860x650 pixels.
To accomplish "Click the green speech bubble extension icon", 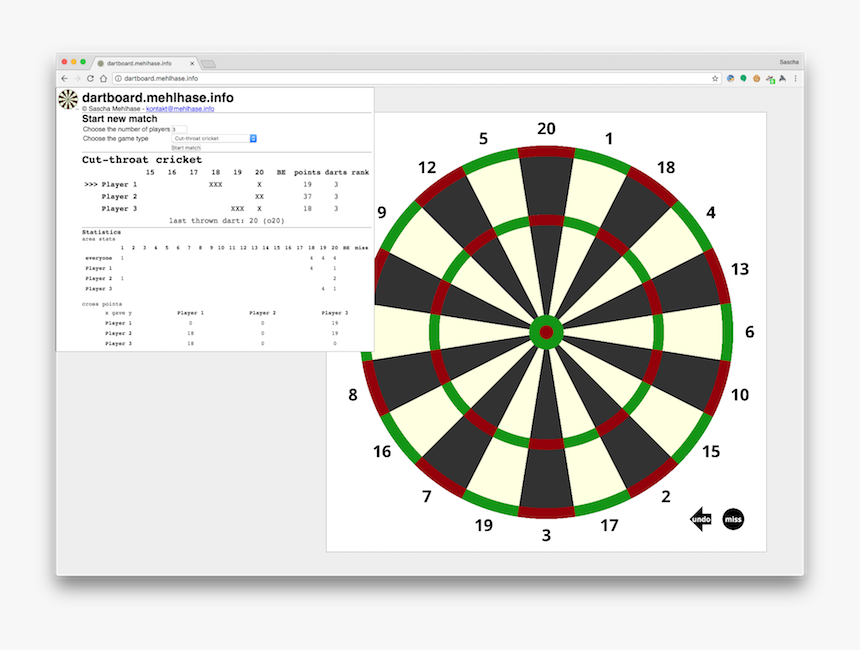I will click(x=743, y=77).
